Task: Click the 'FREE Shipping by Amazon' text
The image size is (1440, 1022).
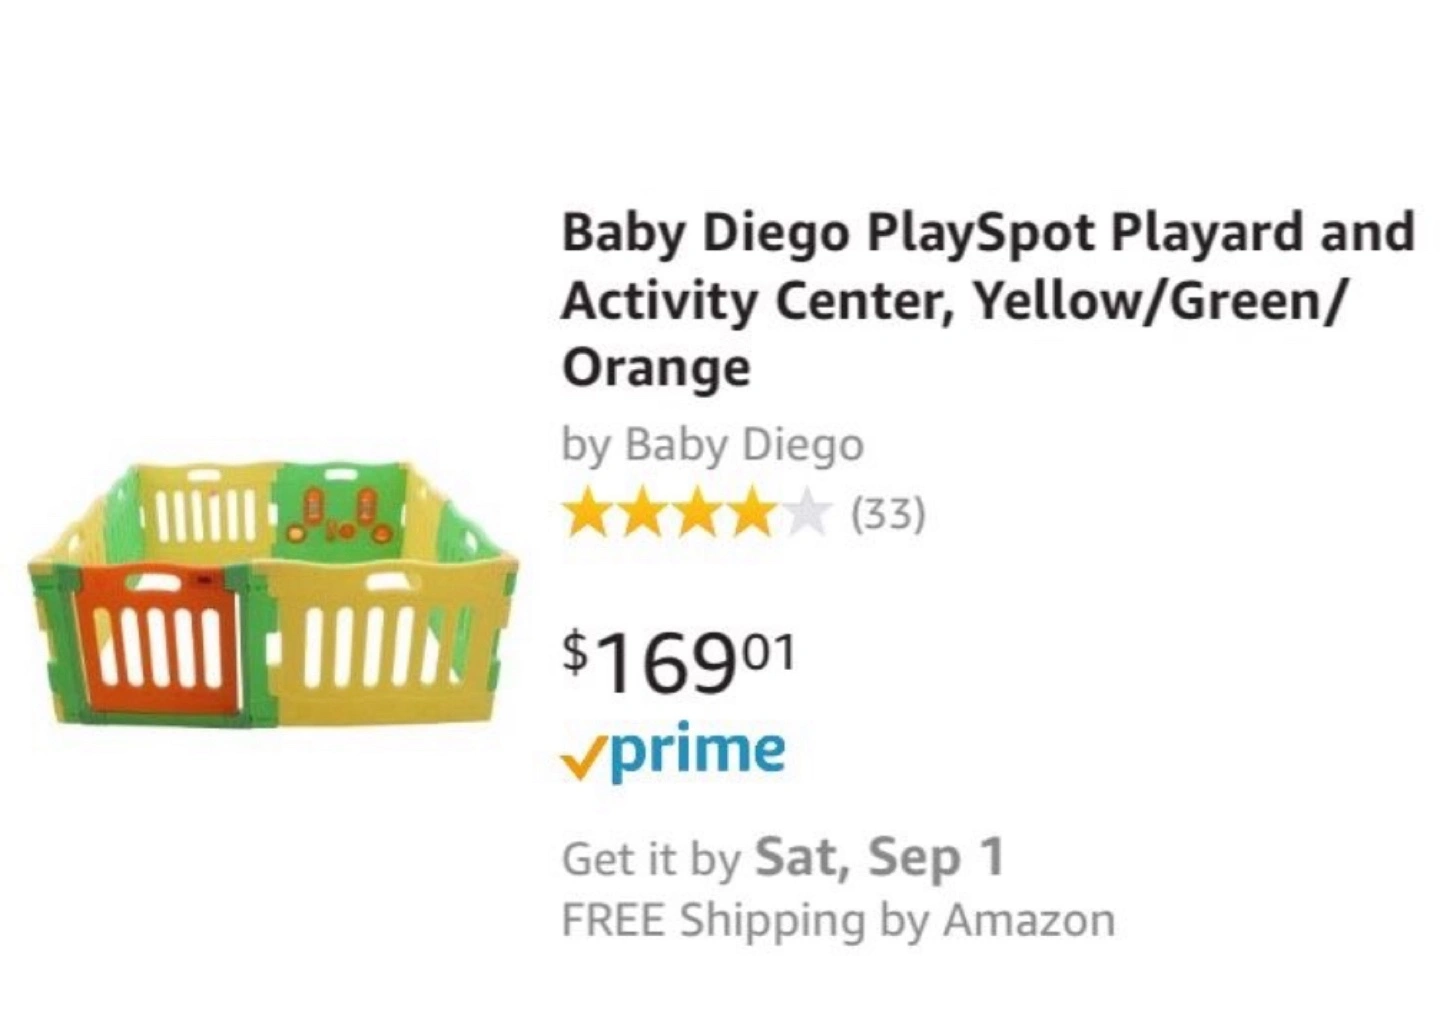Action: (x=838, y=920)
